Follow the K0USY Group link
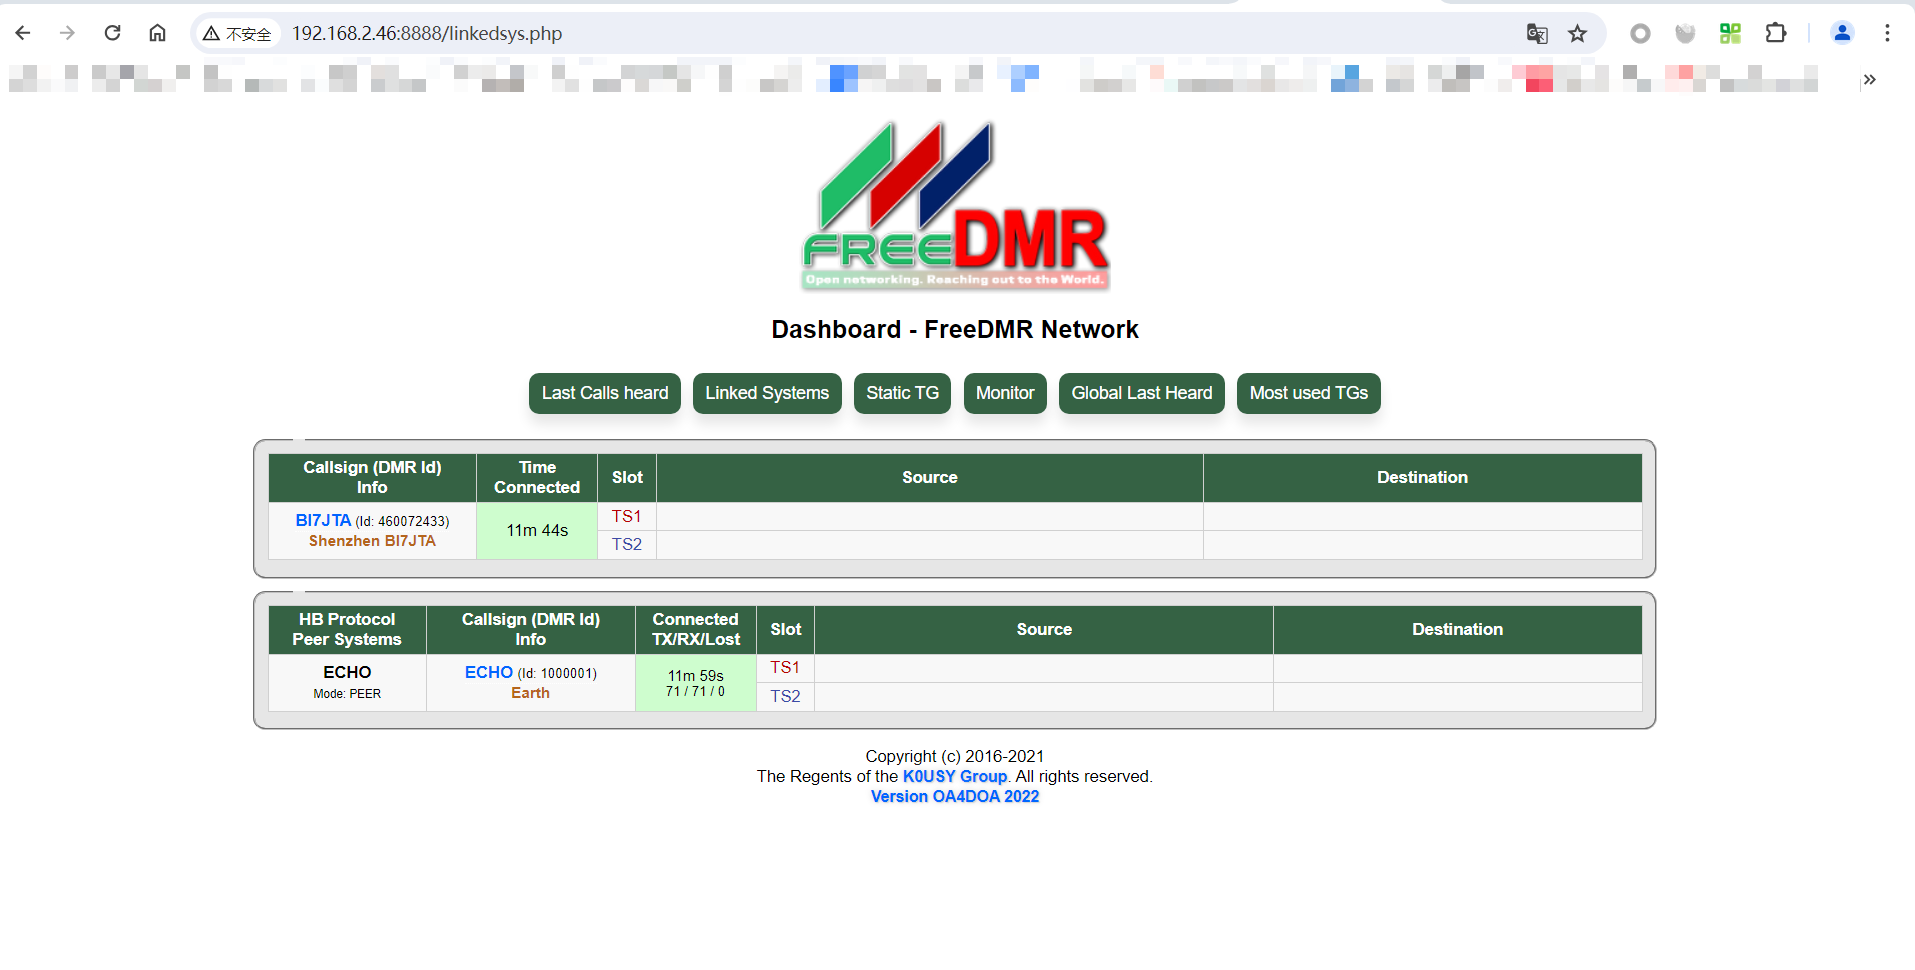The width and height of the screenshot is (1915, 970). point(954,776)
